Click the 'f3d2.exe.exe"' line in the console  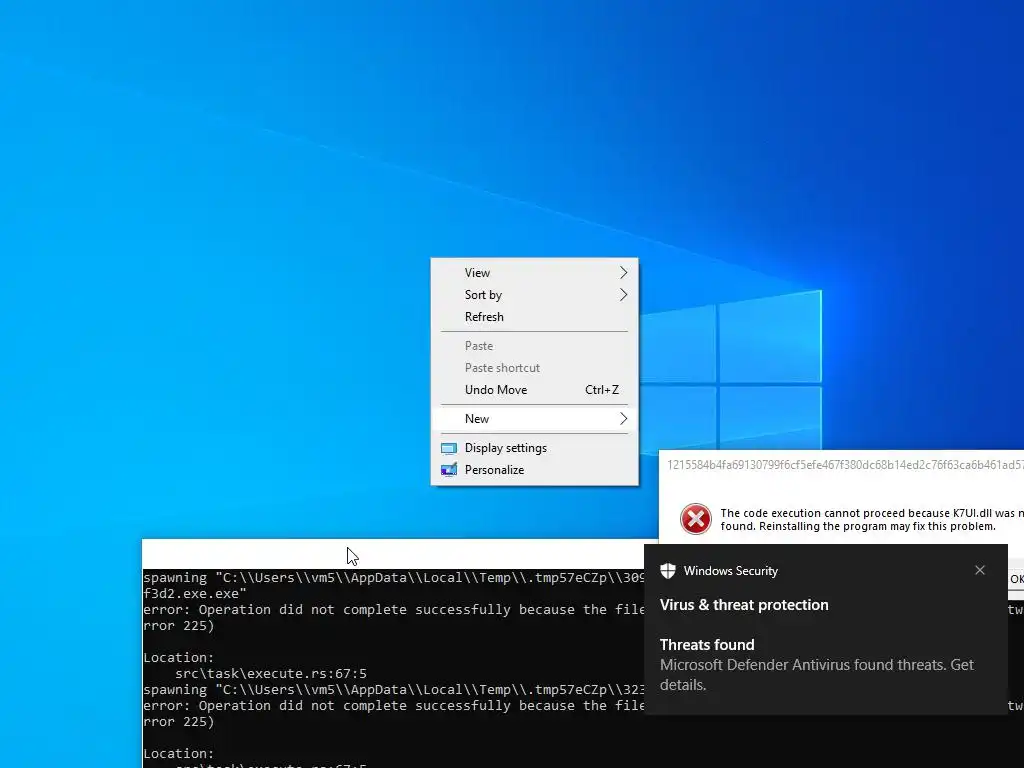coord(195,594)
